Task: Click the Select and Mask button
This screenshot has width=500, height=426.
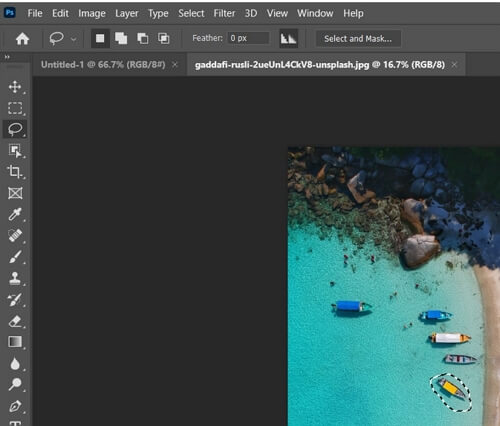Action: click(x=358, y=39)
